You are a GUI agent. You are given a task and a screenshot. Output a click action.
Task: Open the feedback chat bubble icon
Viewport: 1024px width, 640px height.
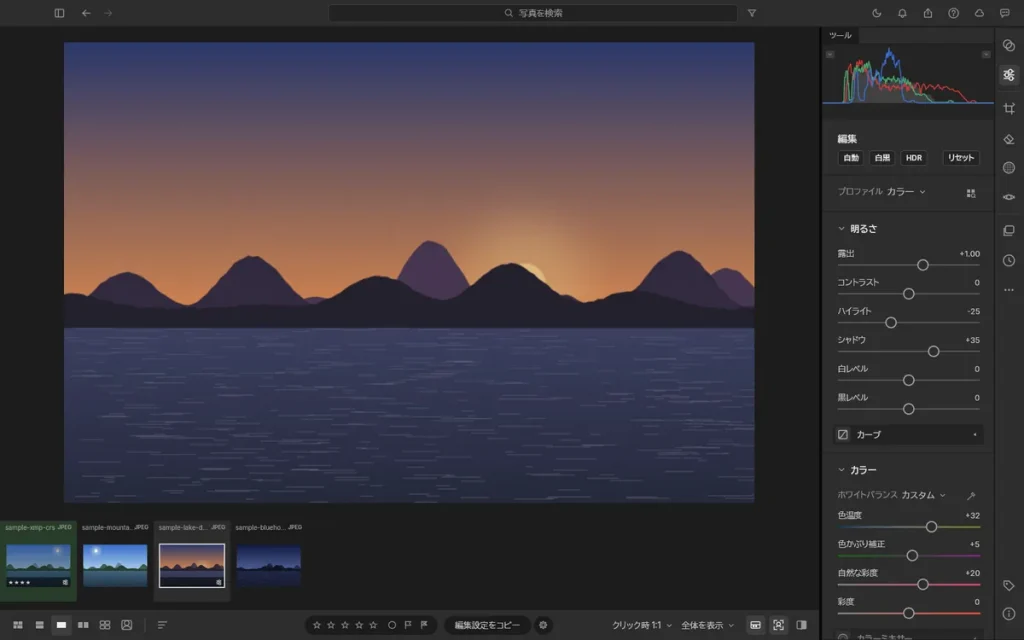pyautogui.click(x=1004, y=13)
